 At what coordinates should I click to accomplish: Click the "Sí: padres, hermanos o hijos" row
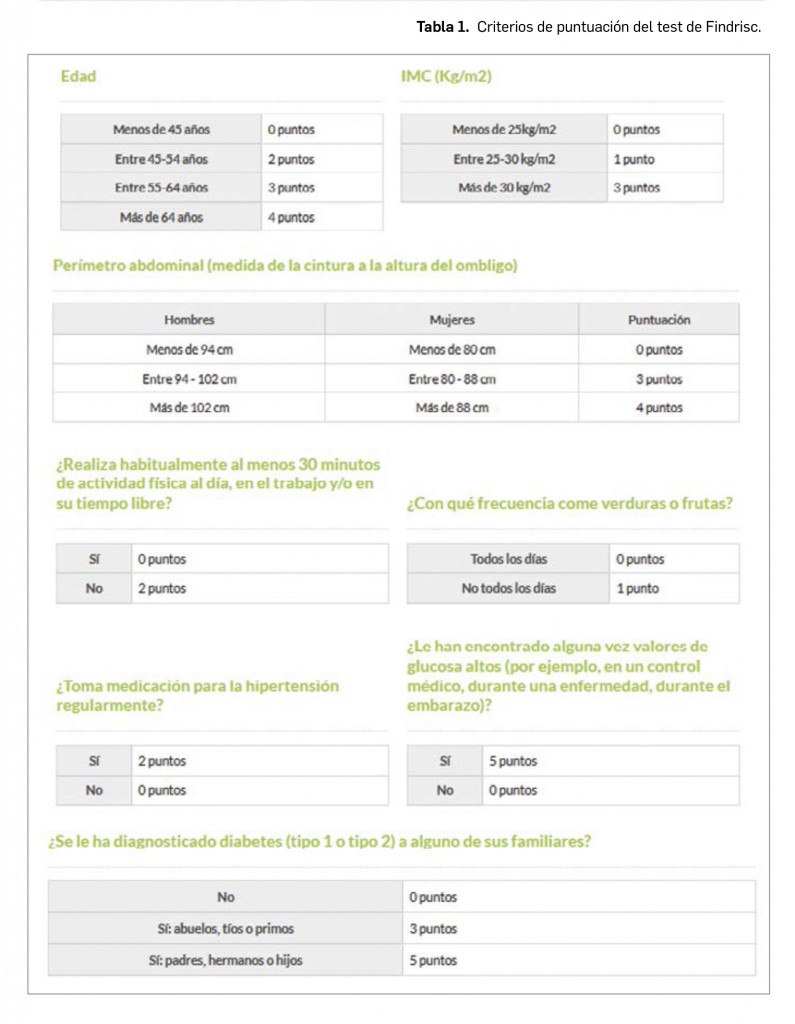coord(226,960)
